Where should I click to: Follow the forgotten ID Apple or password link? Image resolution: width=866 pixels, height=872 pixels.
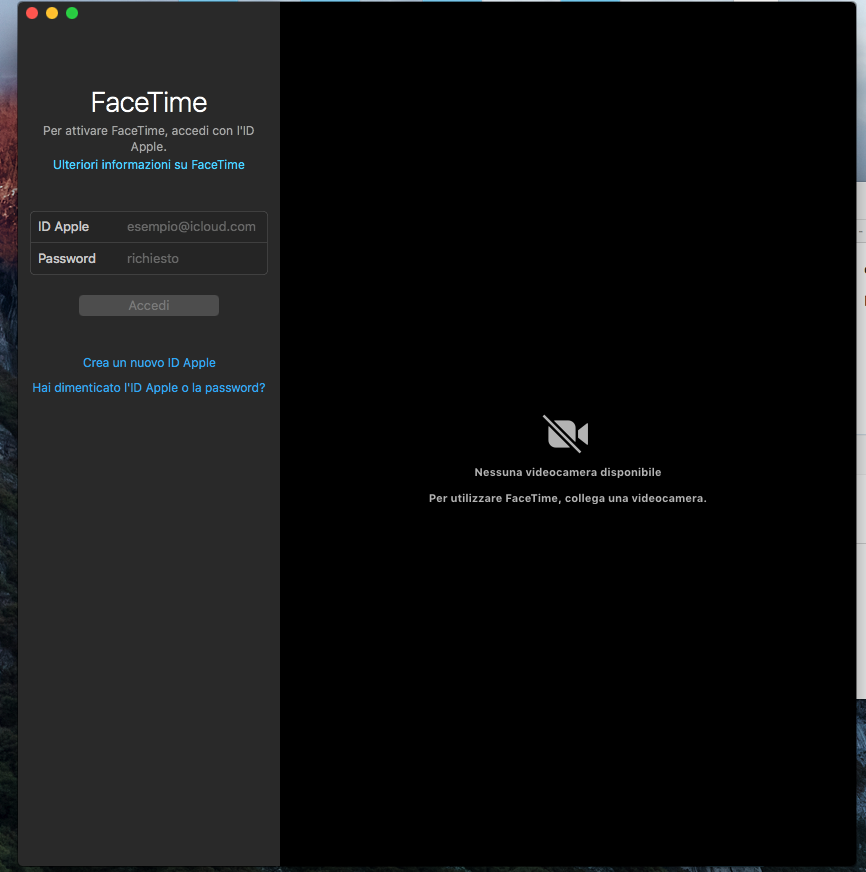point(149,388)
